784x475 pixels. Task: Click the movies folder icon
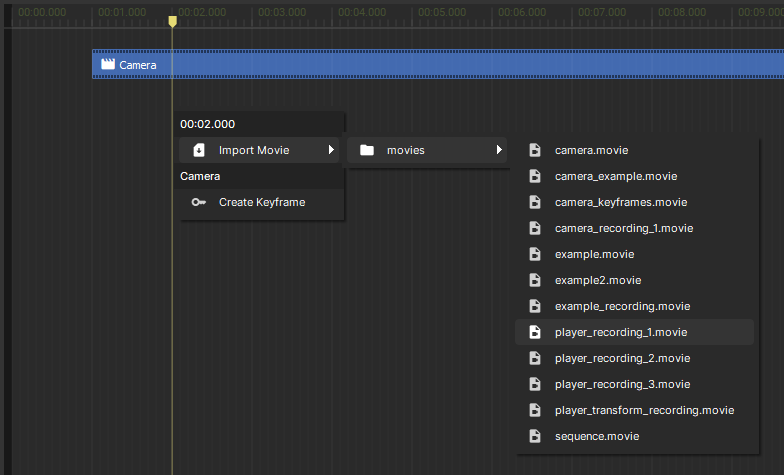click(366, 150)
